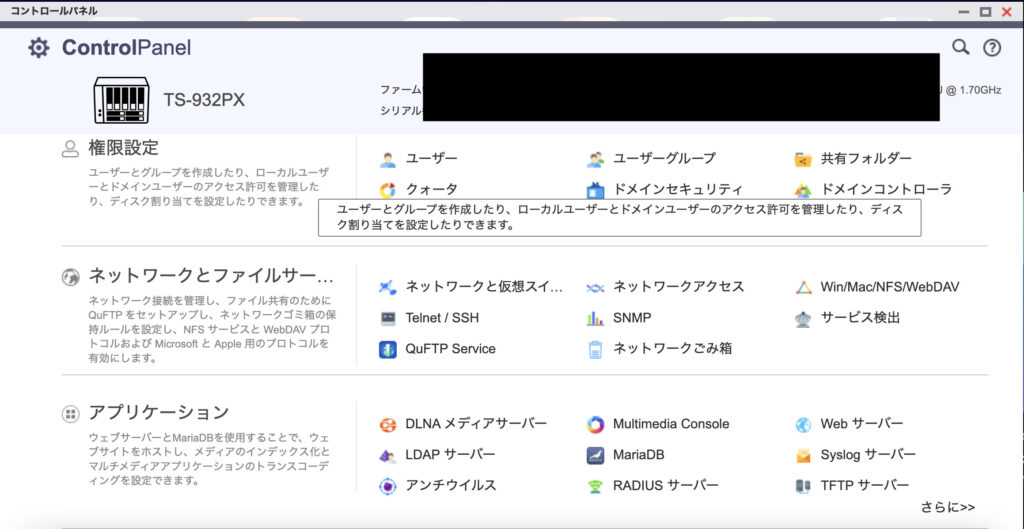Open the Syslog サーバー icon
Viewport: 1024px width, 529px height.
[x=803, y=455]
